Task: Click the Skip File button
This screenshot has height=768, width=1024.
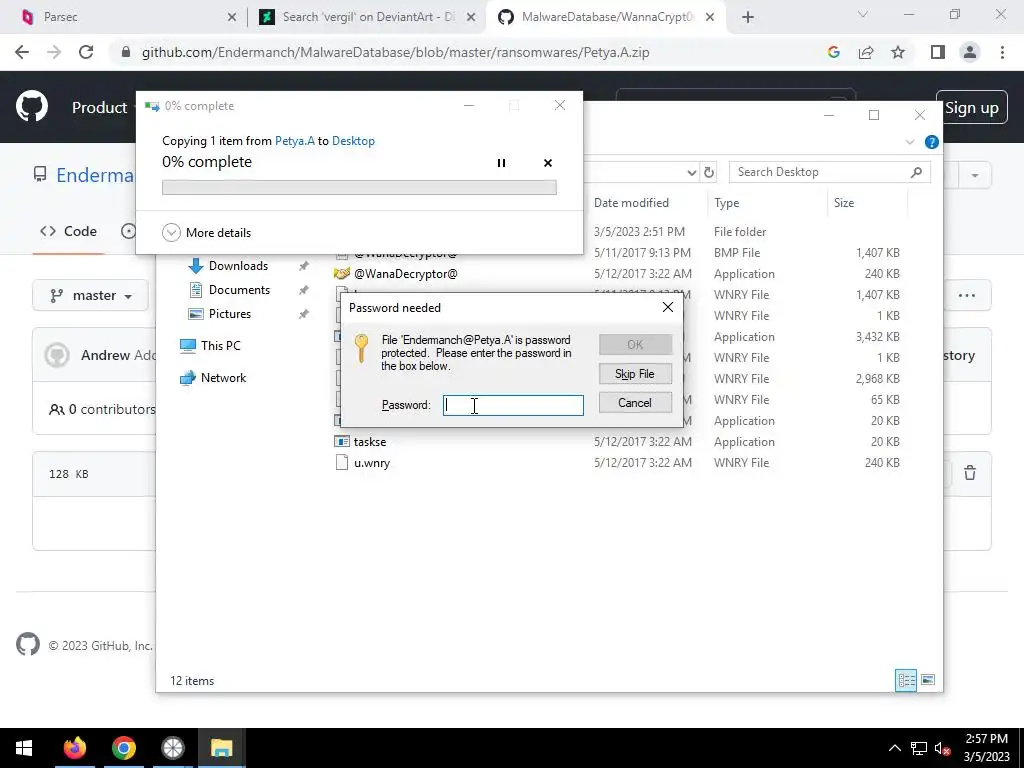Action: coord(635,374)
